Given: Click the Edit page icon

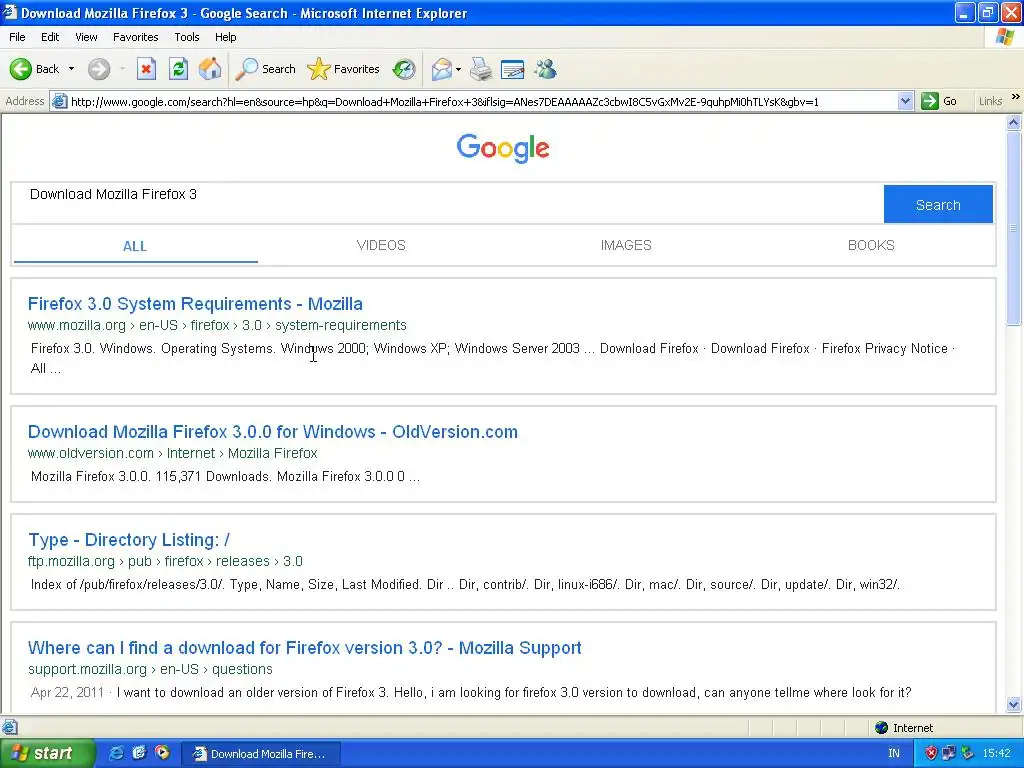Looking at the screenshot, I should [513, 69].
